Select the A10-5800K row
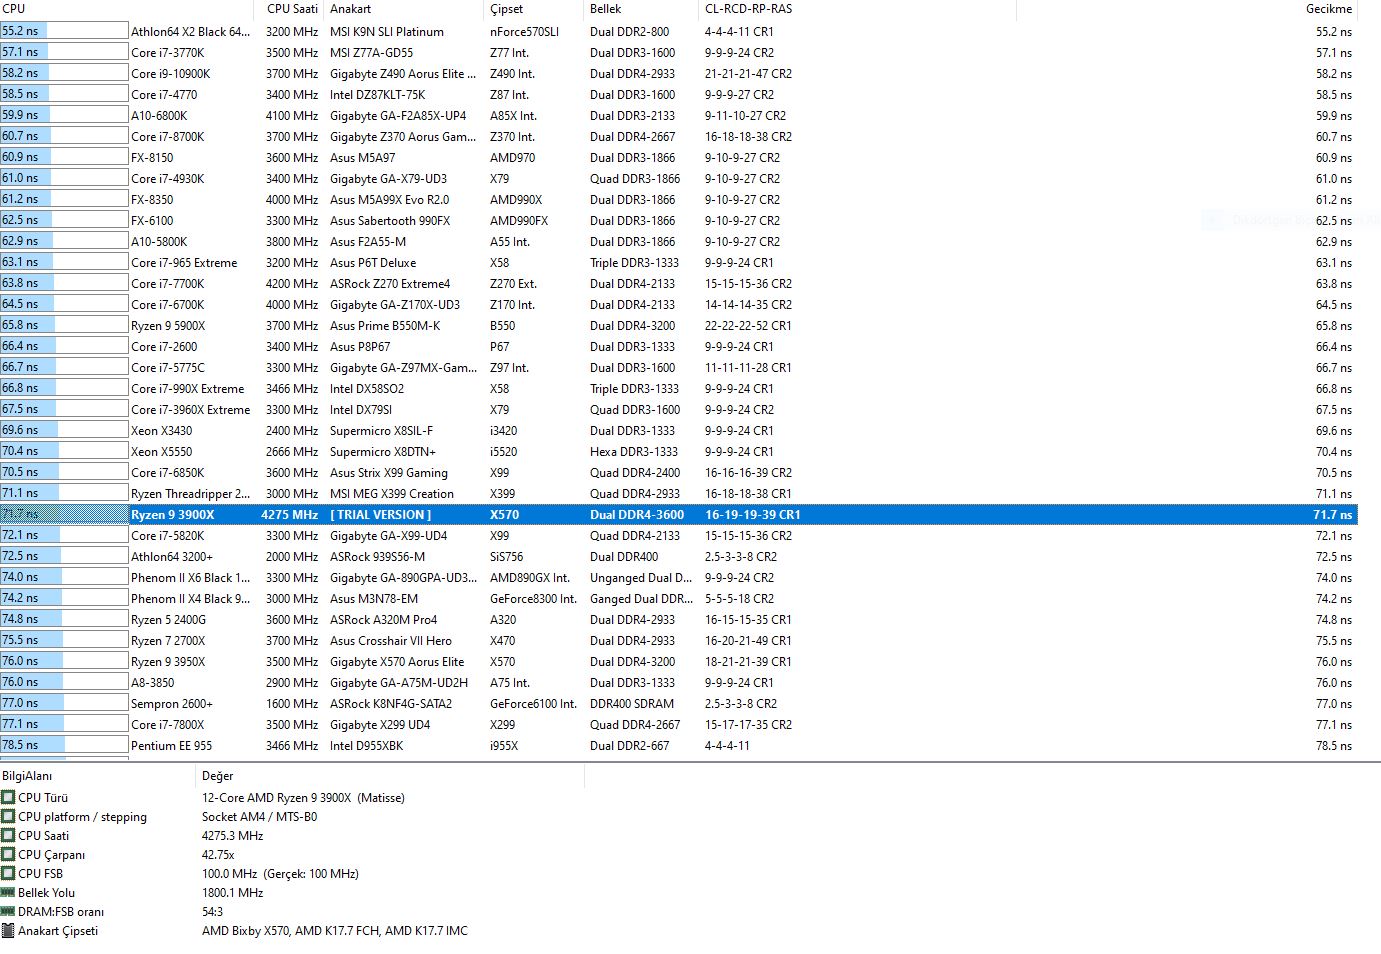This screenshot has height=954, width=1381. [678, 241]
